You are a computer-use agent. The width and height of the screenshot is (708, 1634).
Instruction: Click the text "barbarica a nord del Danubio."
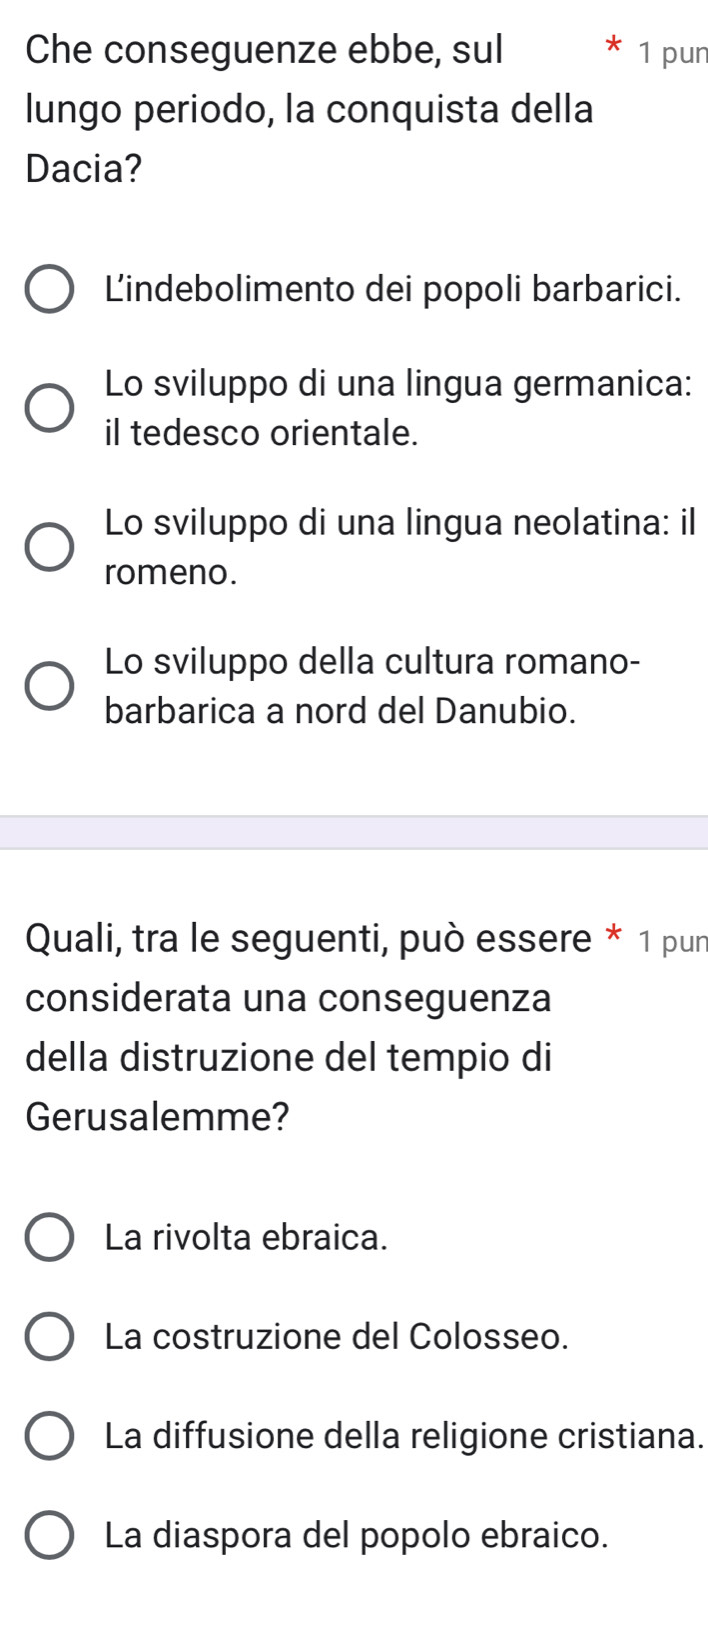tap(340, 711)
